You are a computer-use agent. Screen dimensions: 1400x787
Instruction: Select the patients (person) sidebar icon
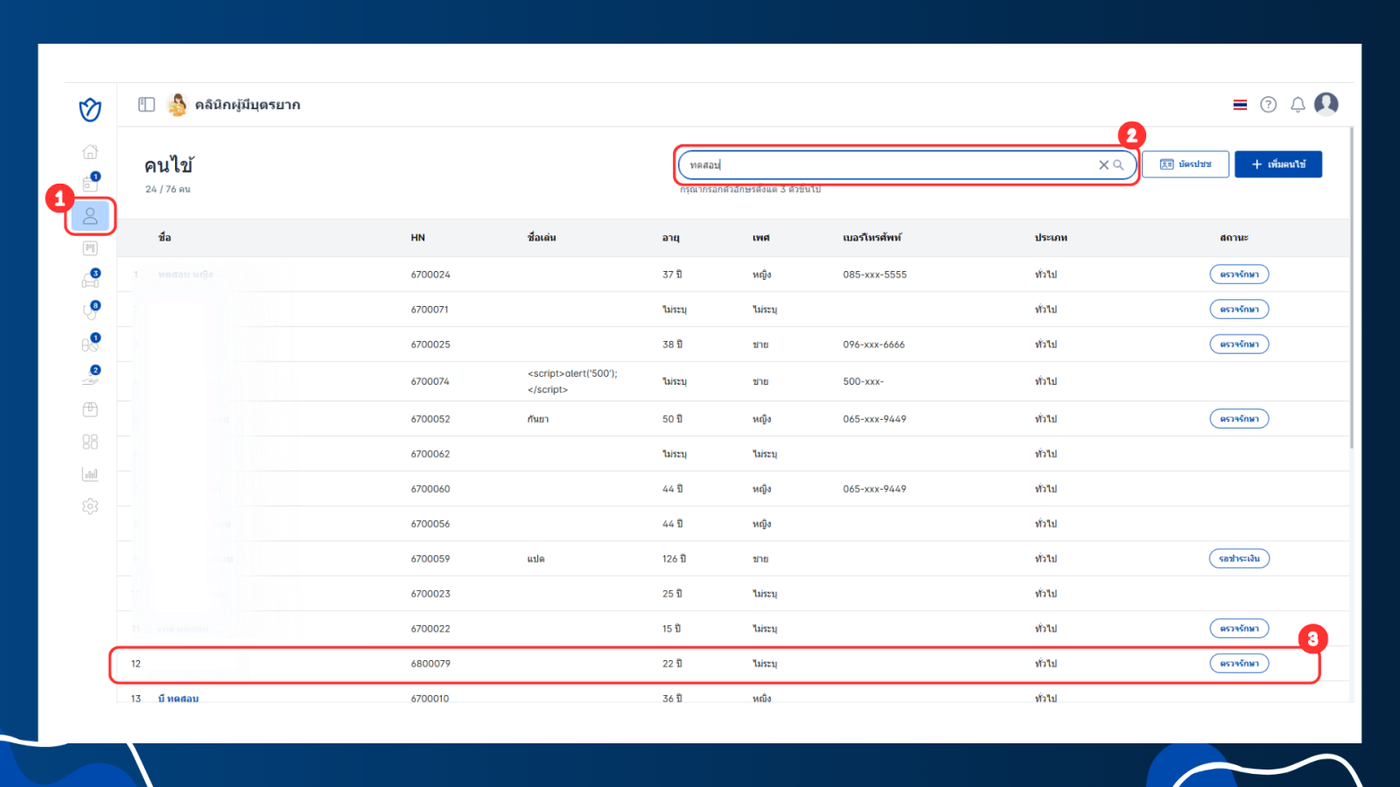tap(90, 216)
